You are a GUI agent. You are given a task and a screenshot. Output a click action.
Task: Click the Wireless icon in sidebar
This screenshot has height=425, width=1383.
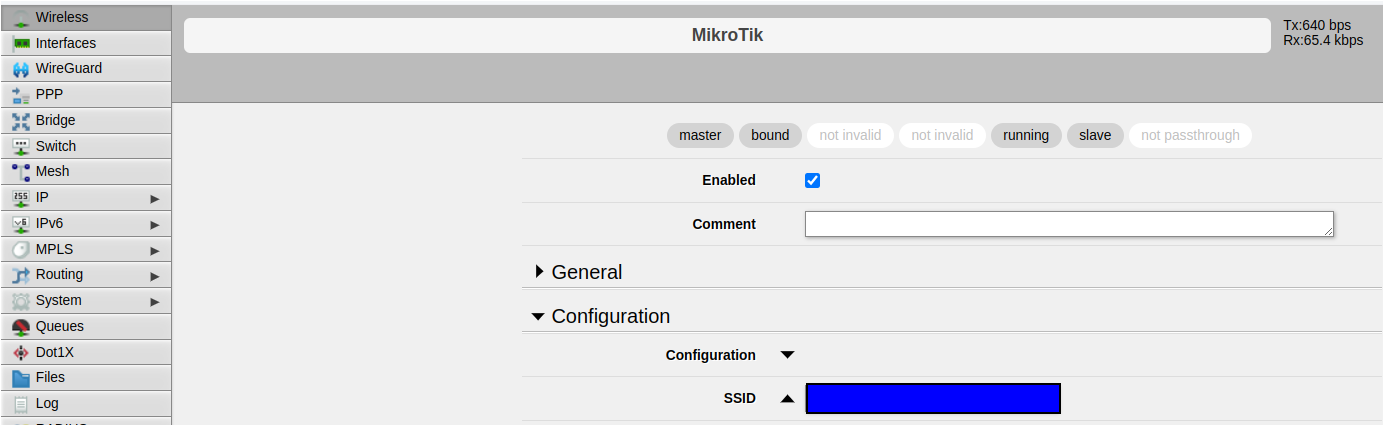21,18
